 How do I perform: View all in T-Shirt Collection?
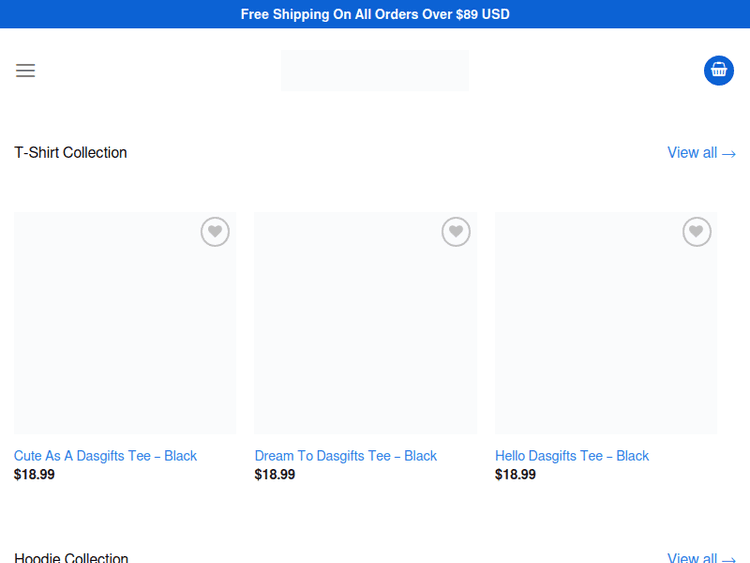click(x=701, y=153)
